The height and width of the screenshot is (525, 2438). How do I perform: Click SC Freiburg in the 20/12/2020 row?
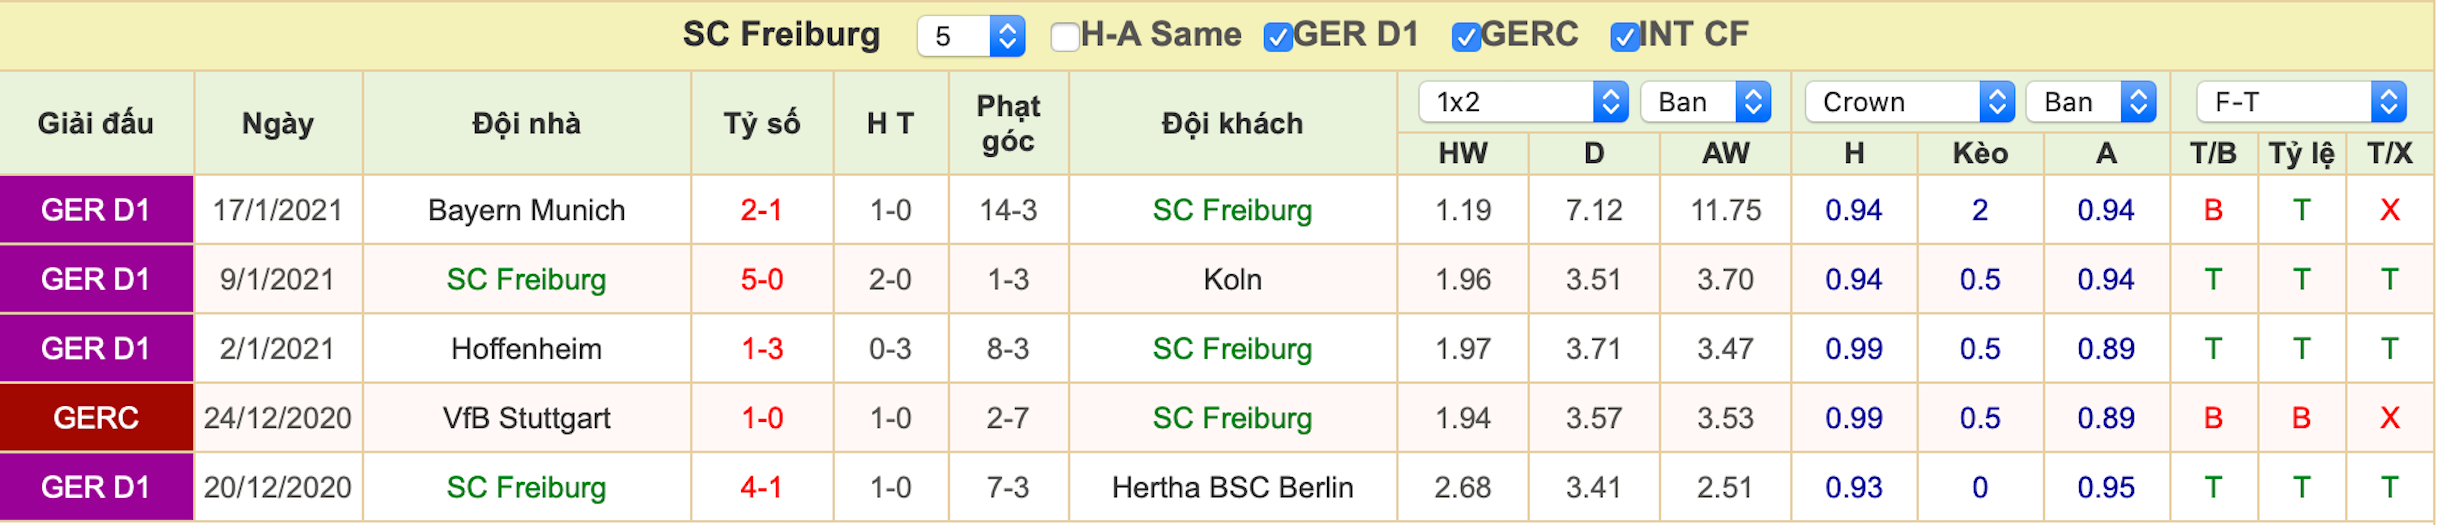[x=527, y=487]
